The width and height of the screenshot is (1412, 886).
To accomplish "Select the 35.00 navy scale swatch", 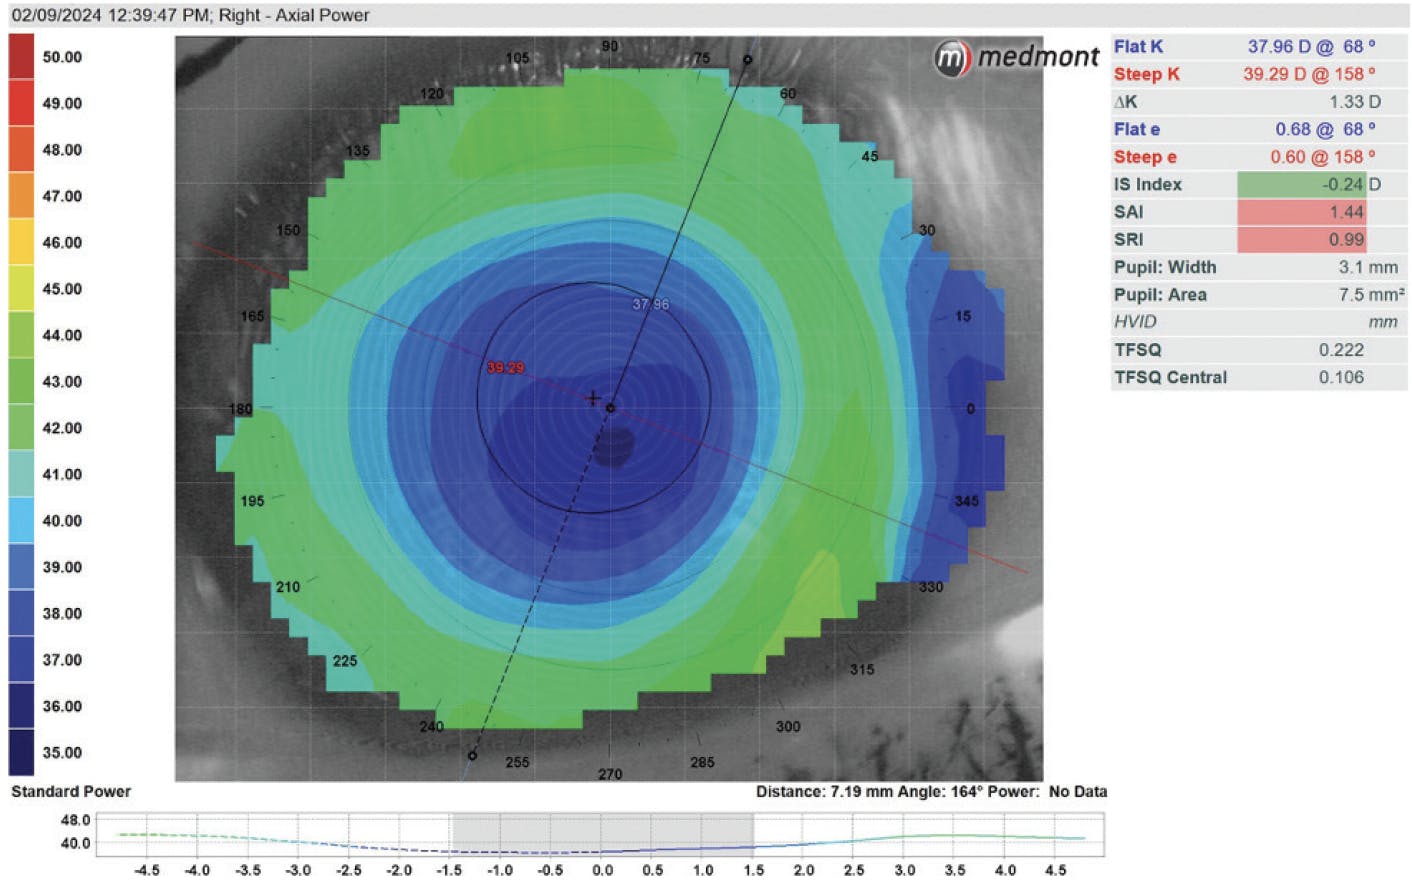I will tap(21, 752).
